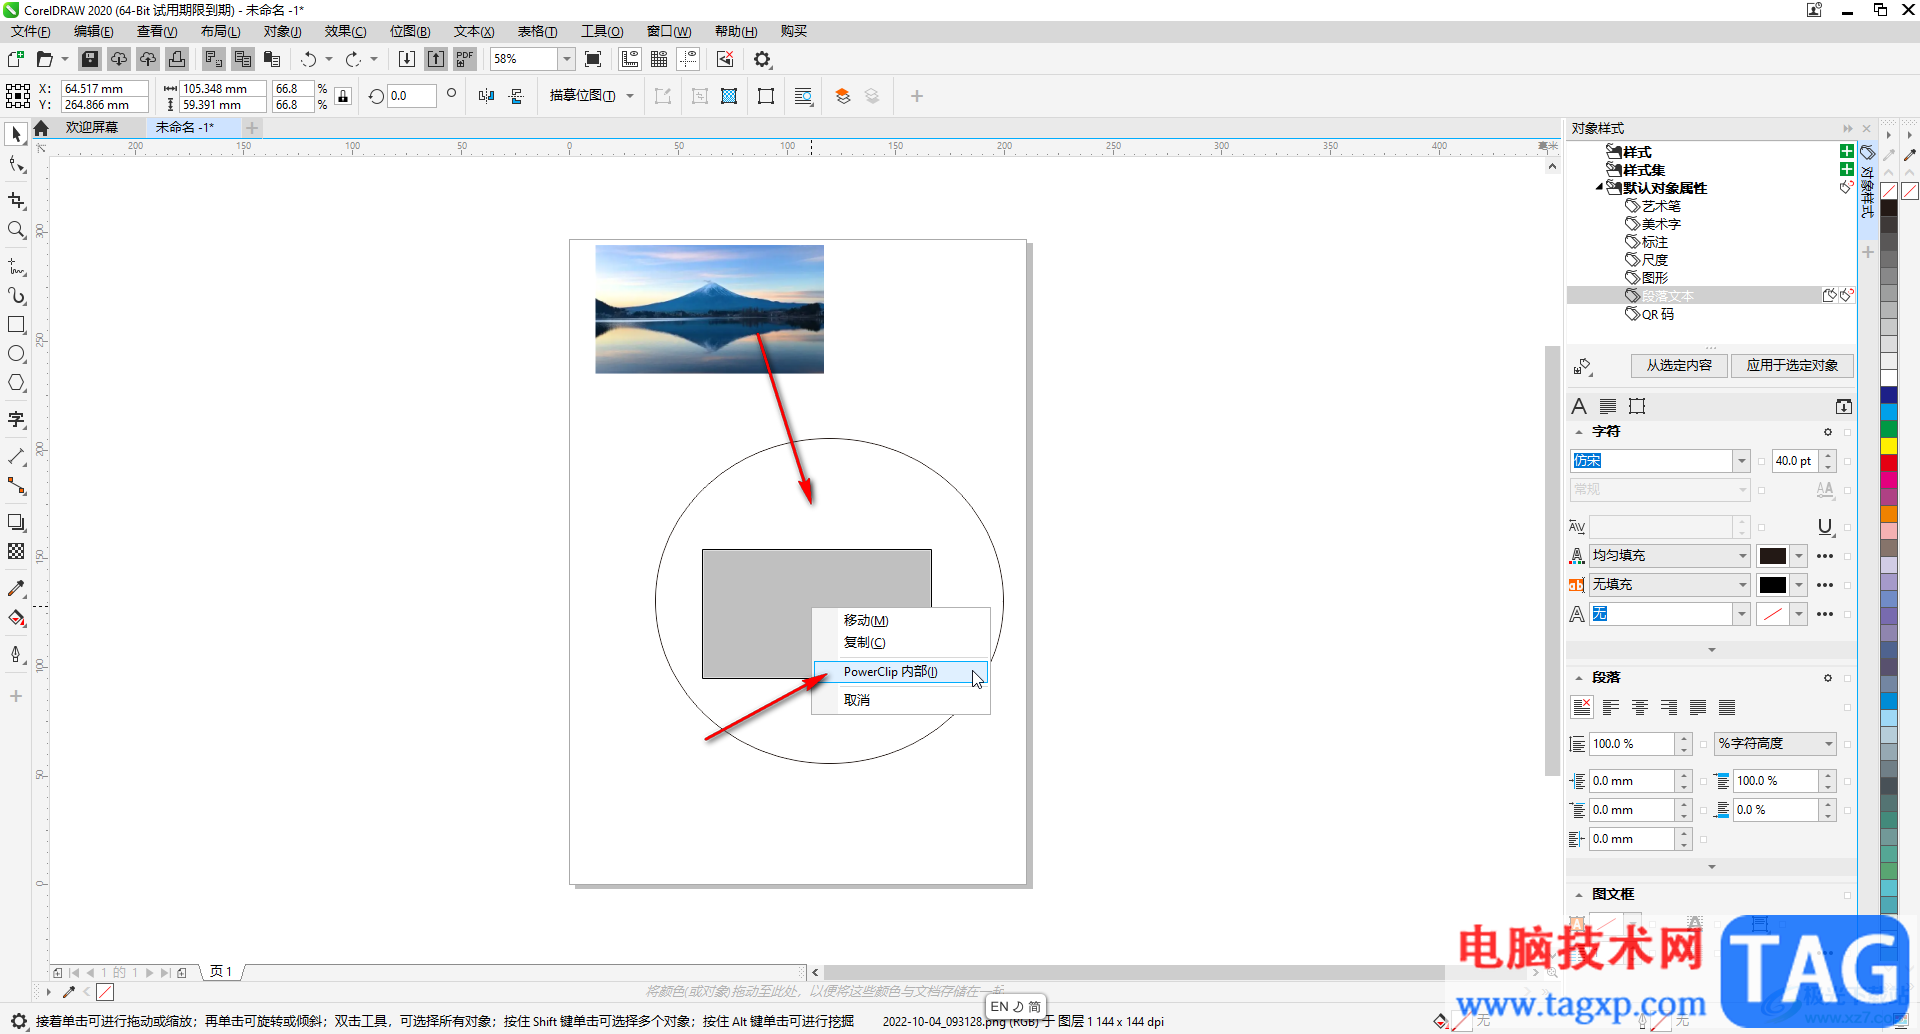
Task: Select full justify paragraph button
Action: [x=1698, y=707]
